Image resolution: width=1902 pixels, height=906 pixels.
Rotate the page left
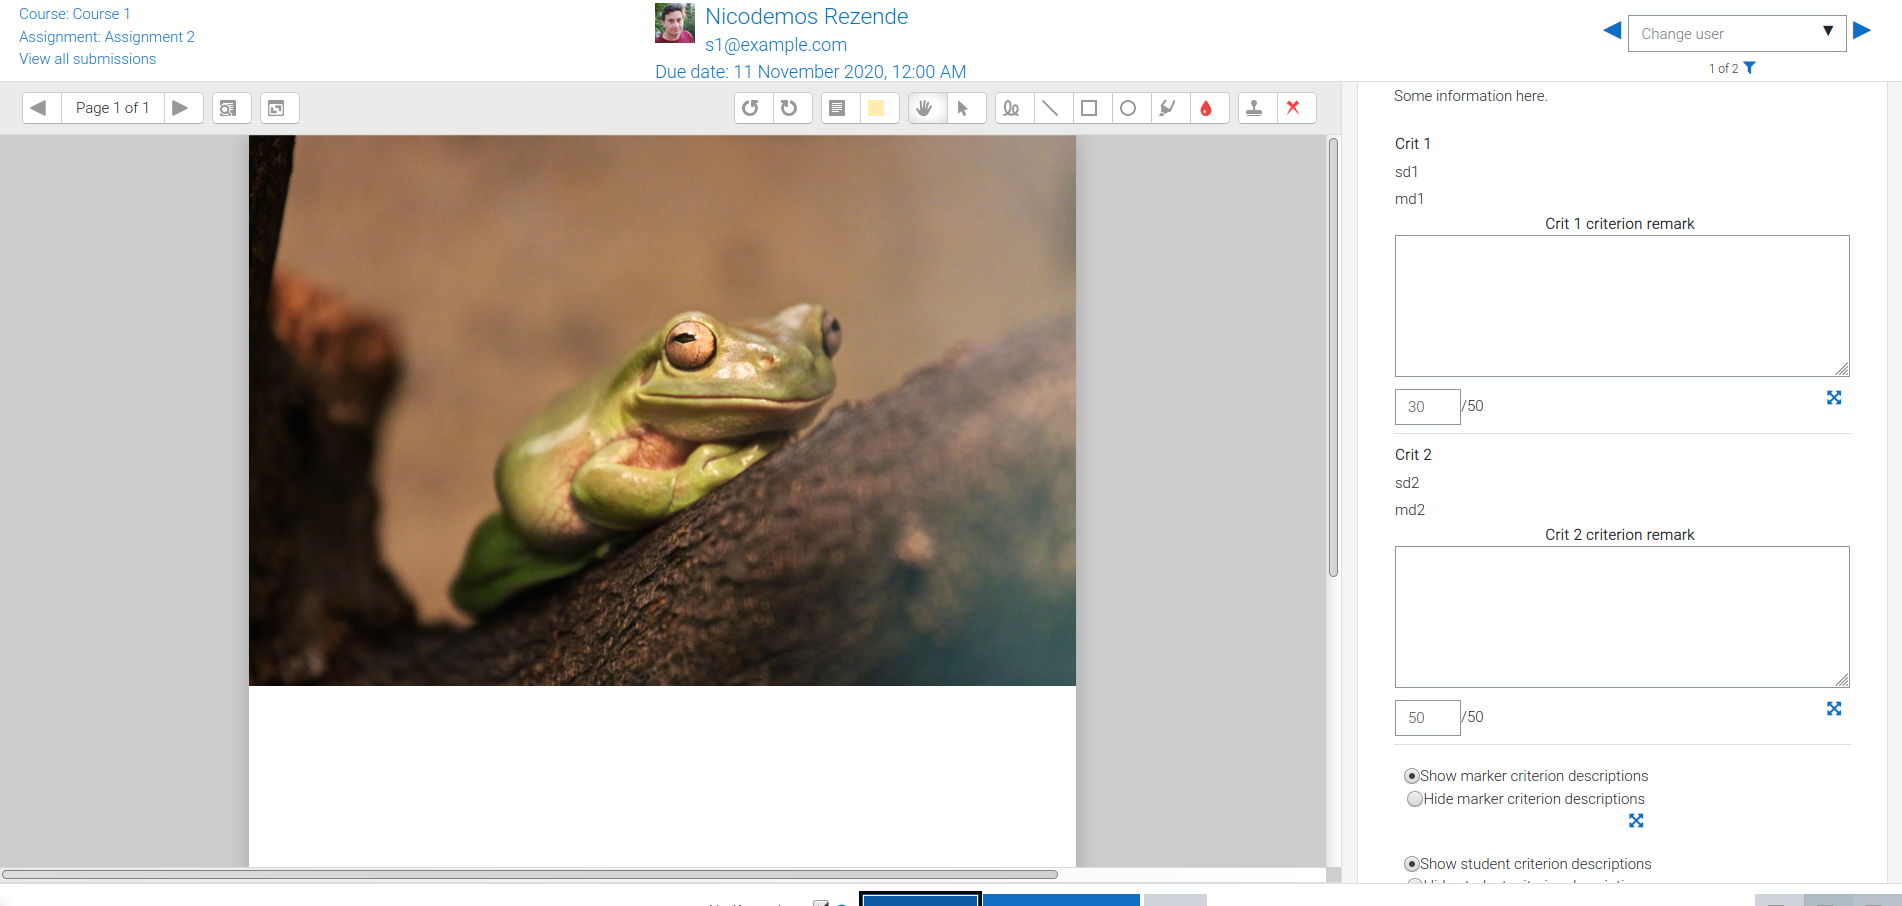coord(753,108)
